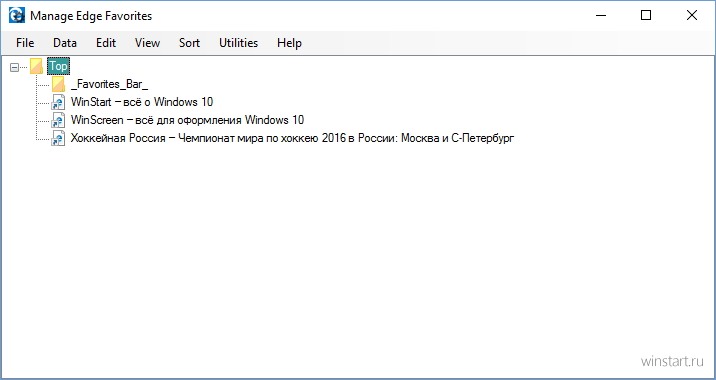Click the WinScreen favorite shortcut icon

(58, 120)
